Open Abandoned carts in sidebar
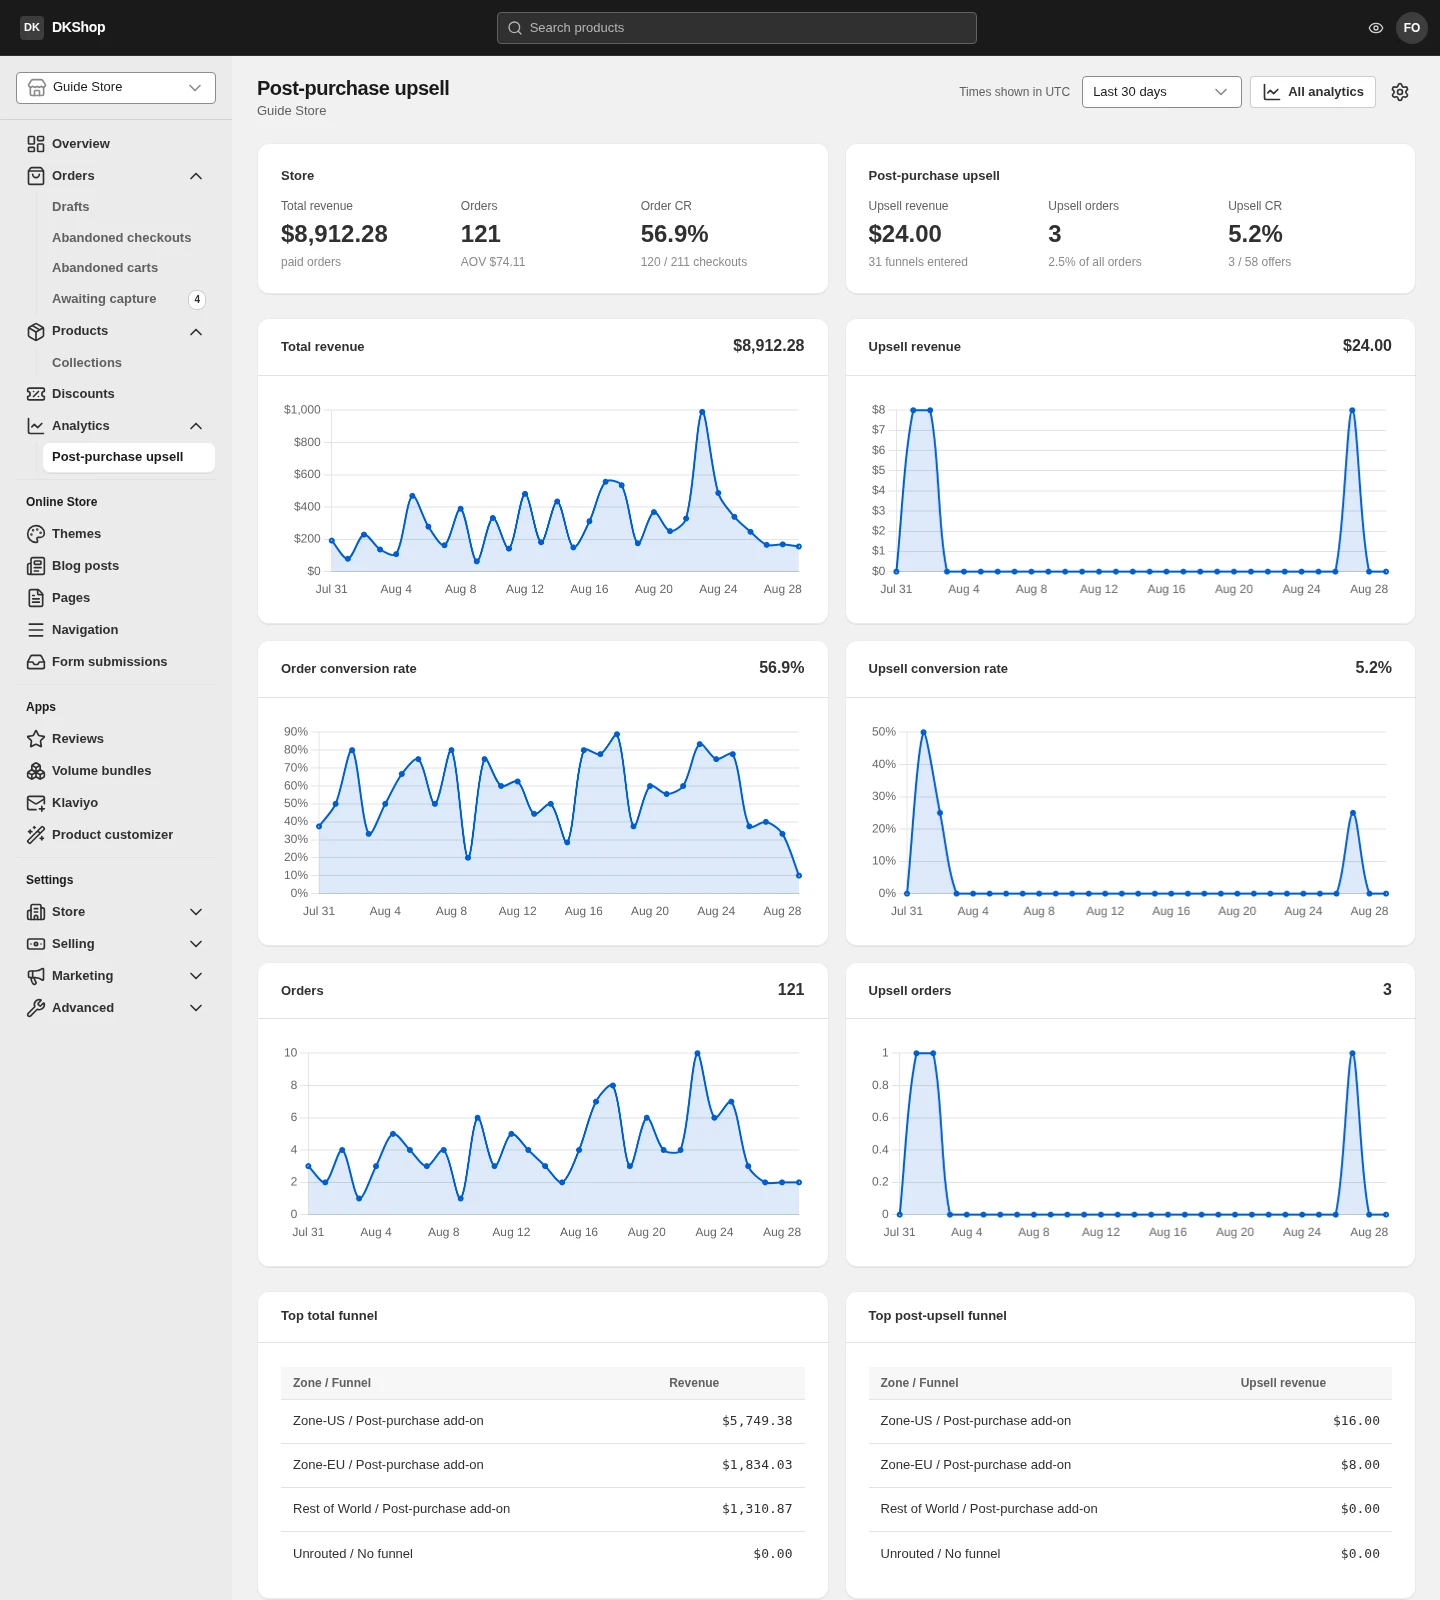1440x1600 pixels. pyautogui.click(x=105, y=268)
